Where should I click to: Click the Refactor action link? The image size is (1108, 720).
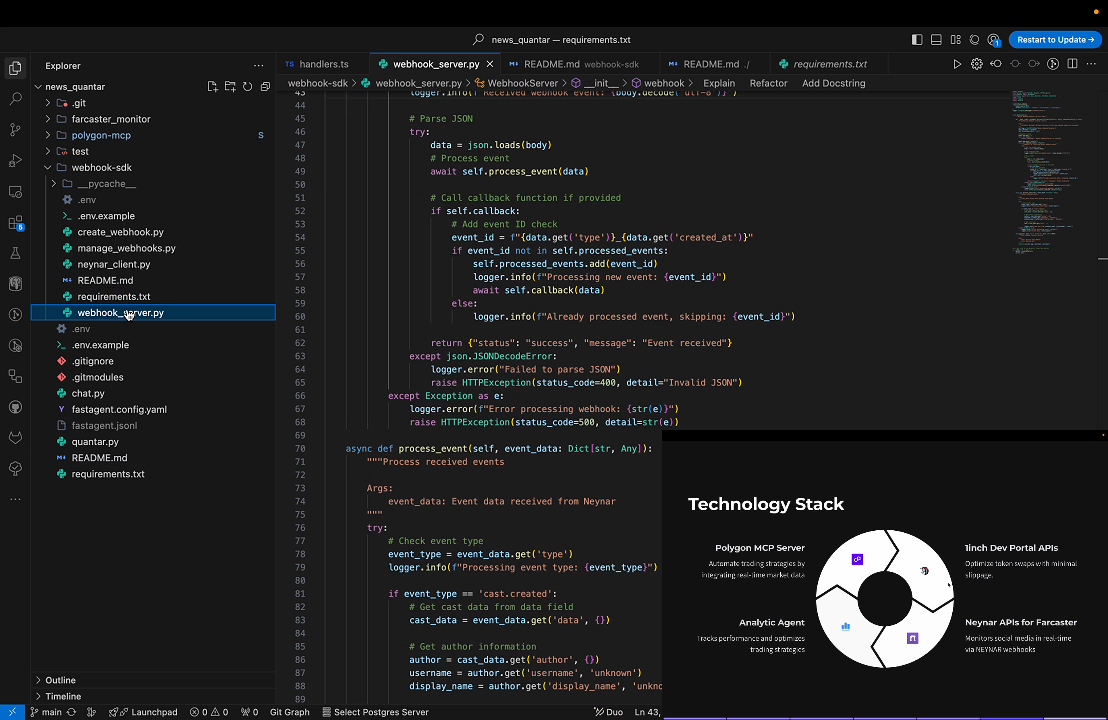click(768, 83)
